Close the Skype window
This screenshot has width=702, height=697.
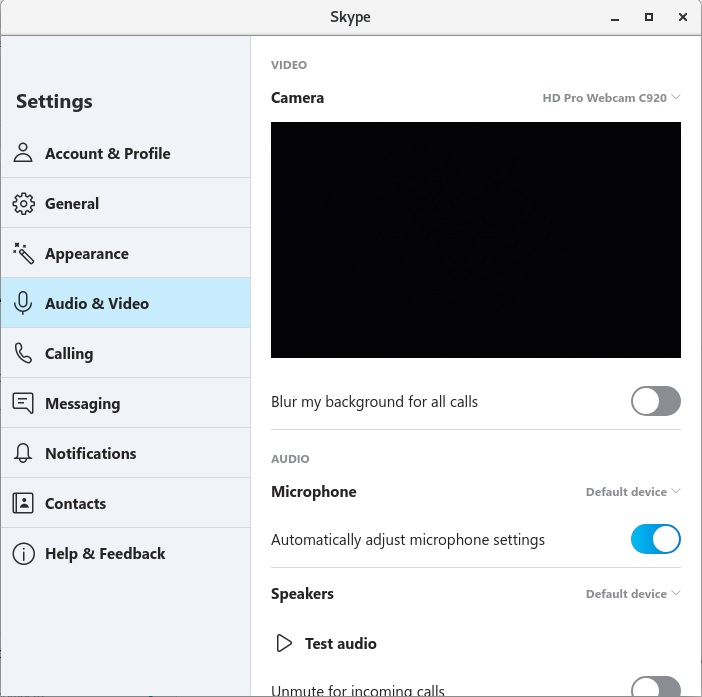pyautogui.click(x=682, y=17)
